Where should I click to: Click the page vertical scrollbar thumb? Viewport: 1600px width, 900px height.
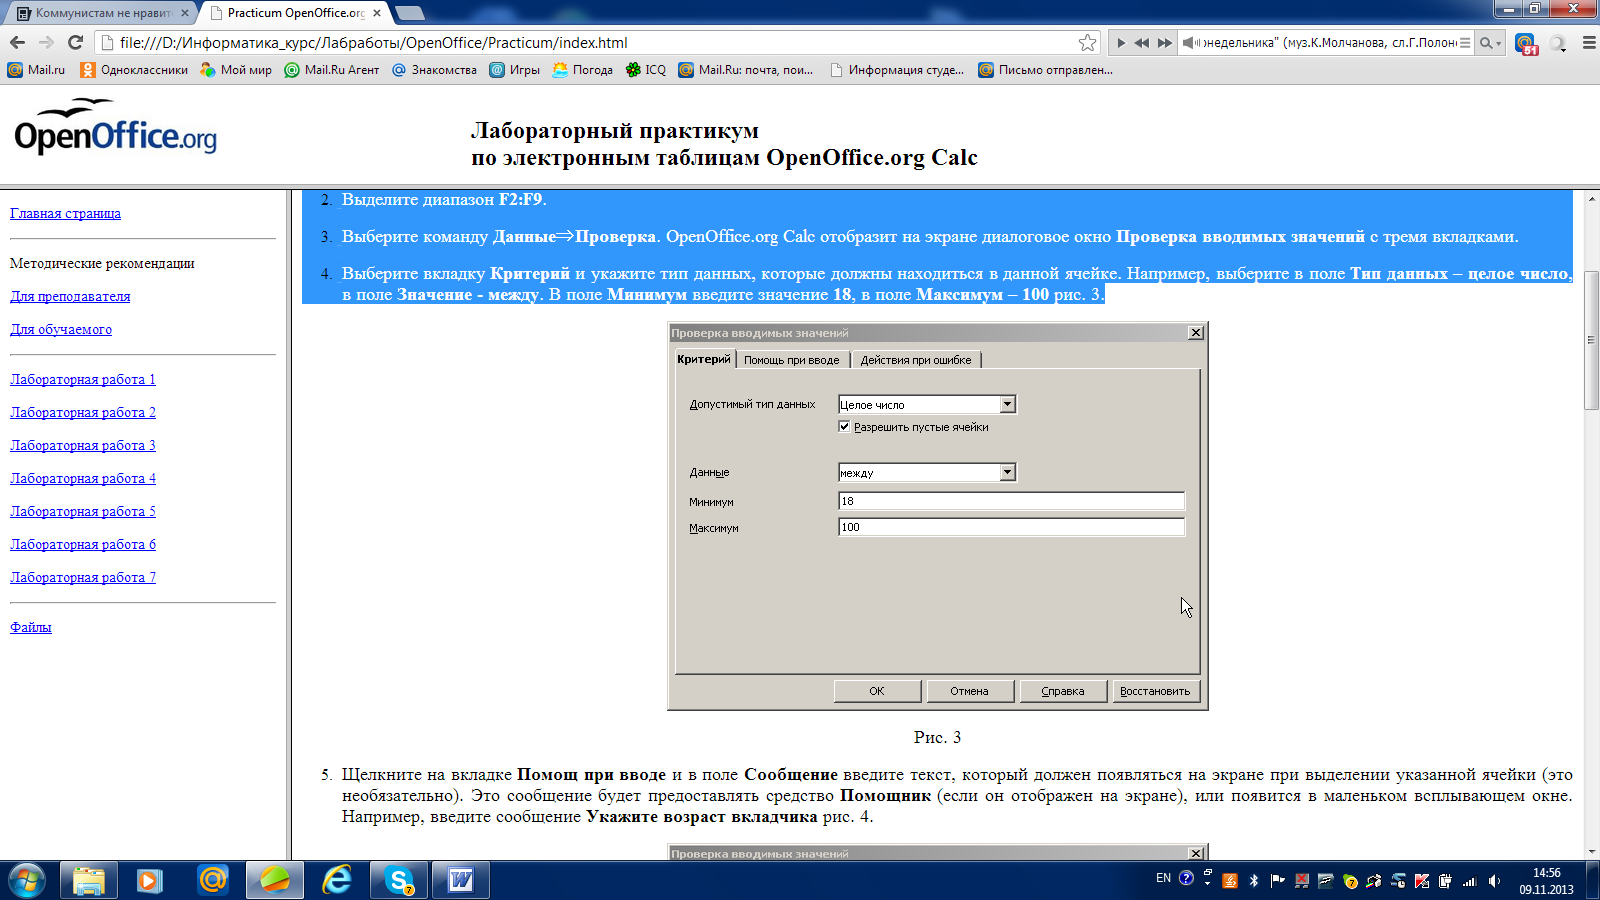coord(1591,340)
